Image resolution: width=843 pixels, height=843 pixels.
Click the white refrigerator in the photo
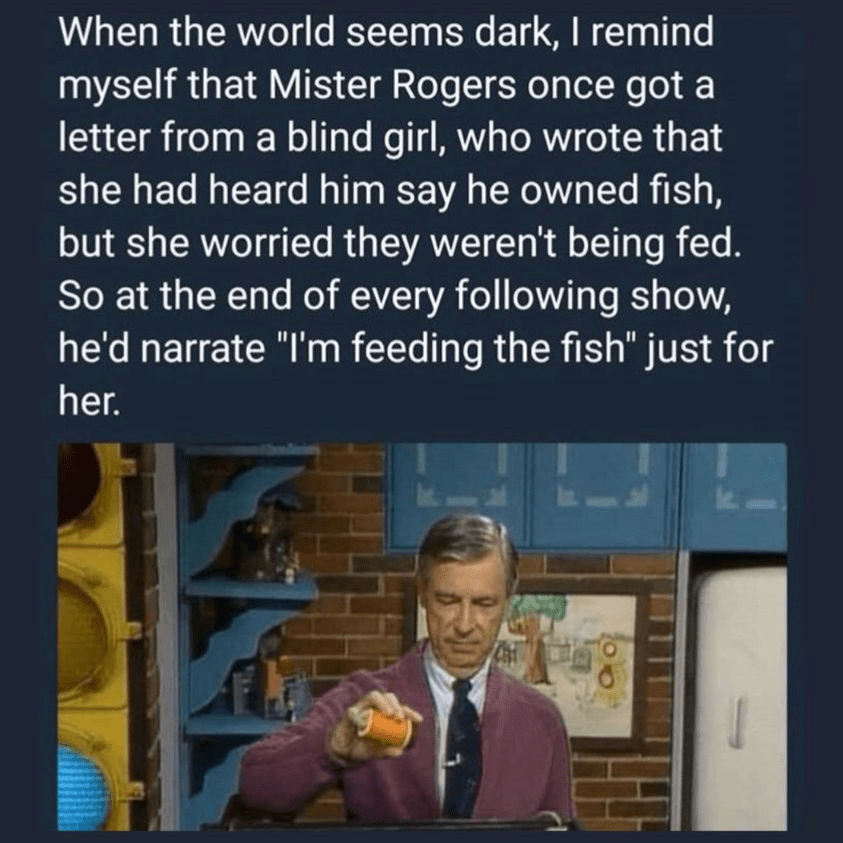[739, 694]
